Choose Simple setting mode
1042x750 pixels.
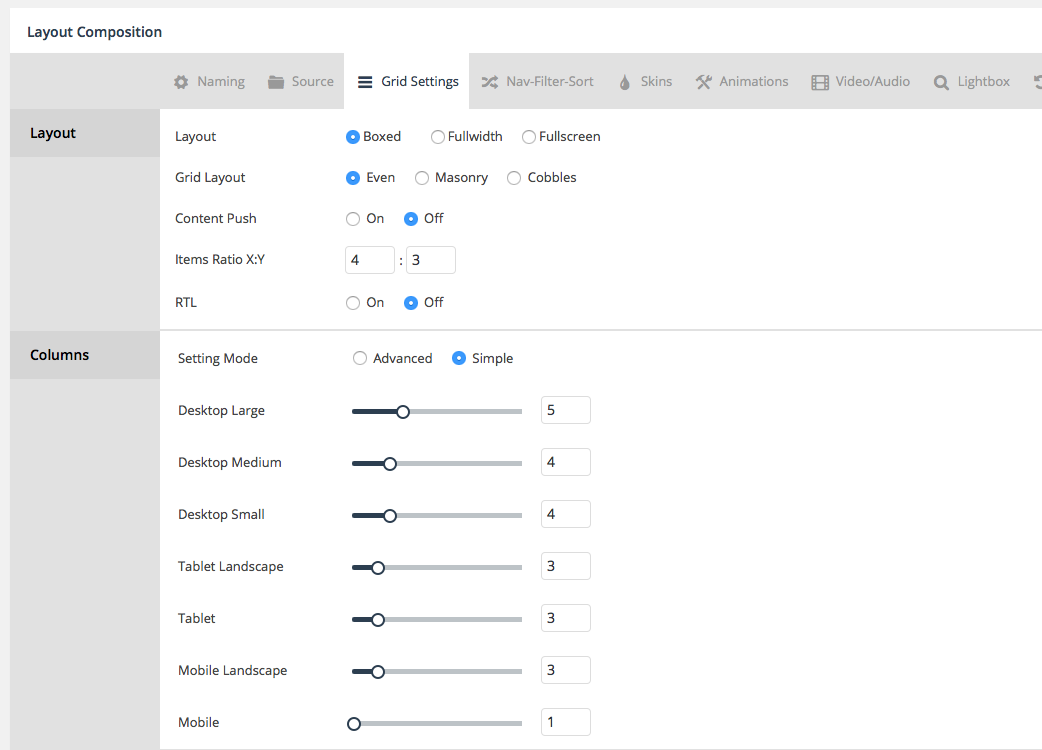click(x=459, y=358)
